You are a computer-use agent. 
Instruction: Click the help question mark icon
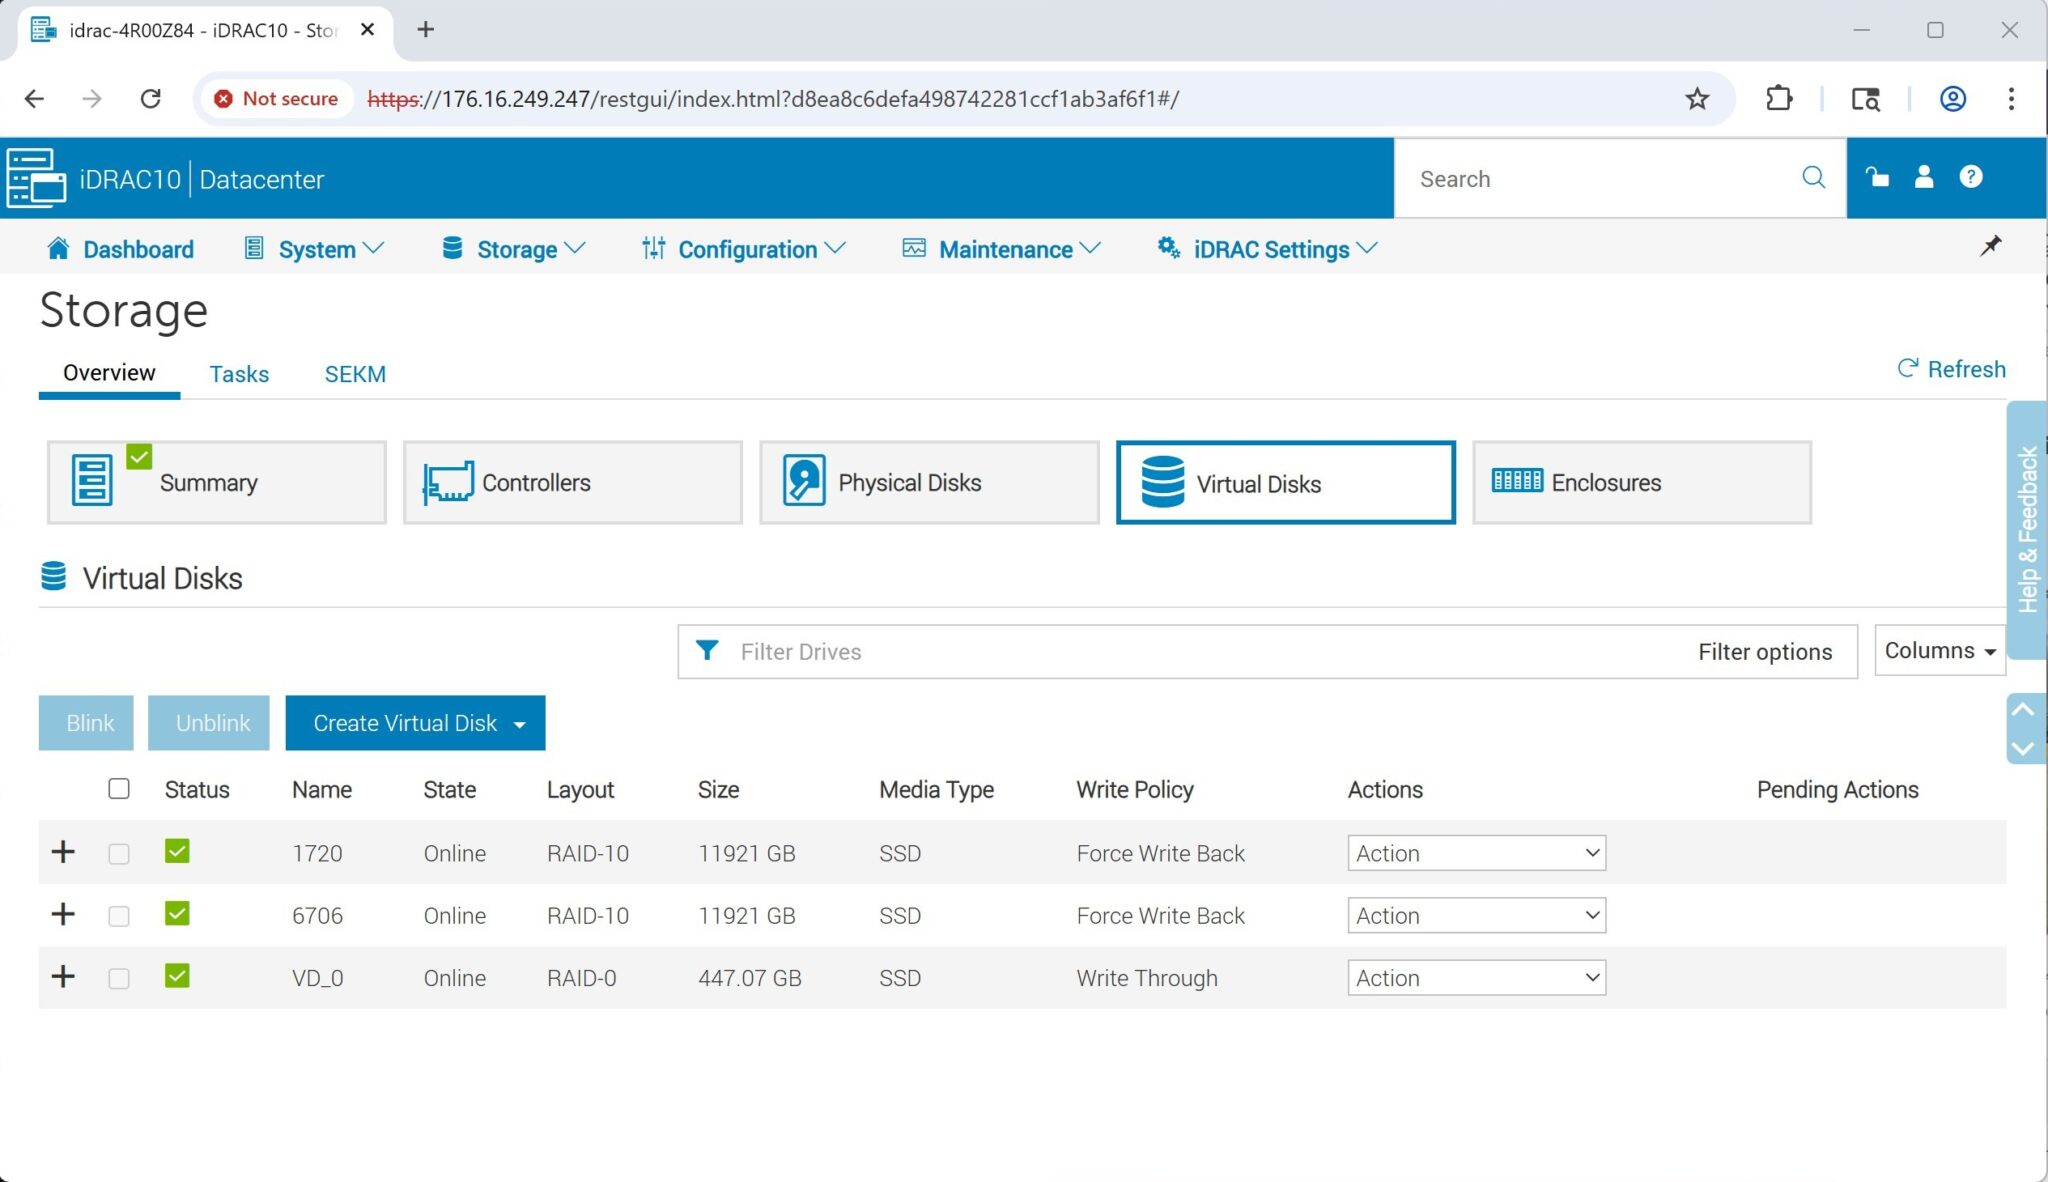(x=1970, y=177)
